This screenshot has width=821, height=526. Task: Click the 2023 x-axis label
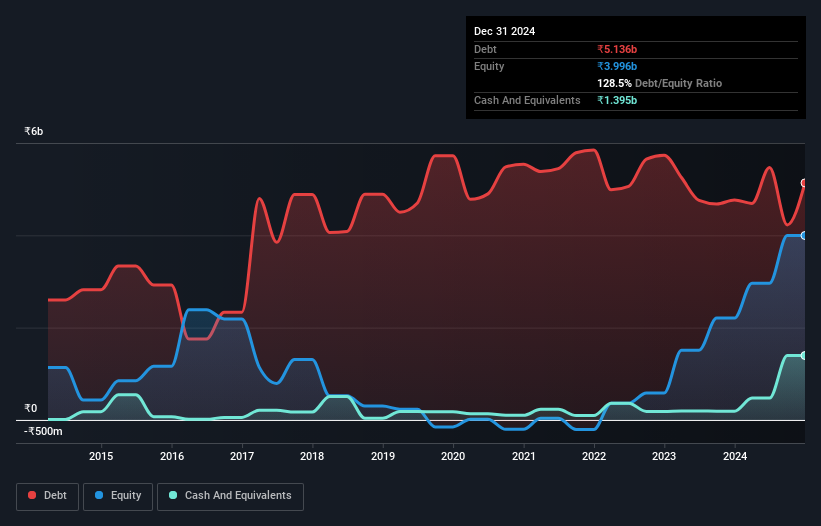click(664, 456)
